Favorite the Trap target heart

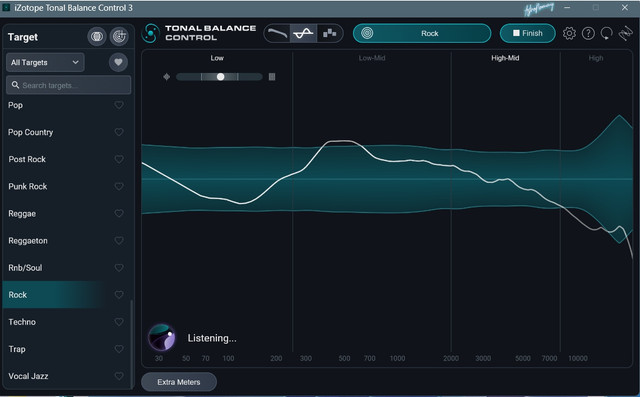119,349
